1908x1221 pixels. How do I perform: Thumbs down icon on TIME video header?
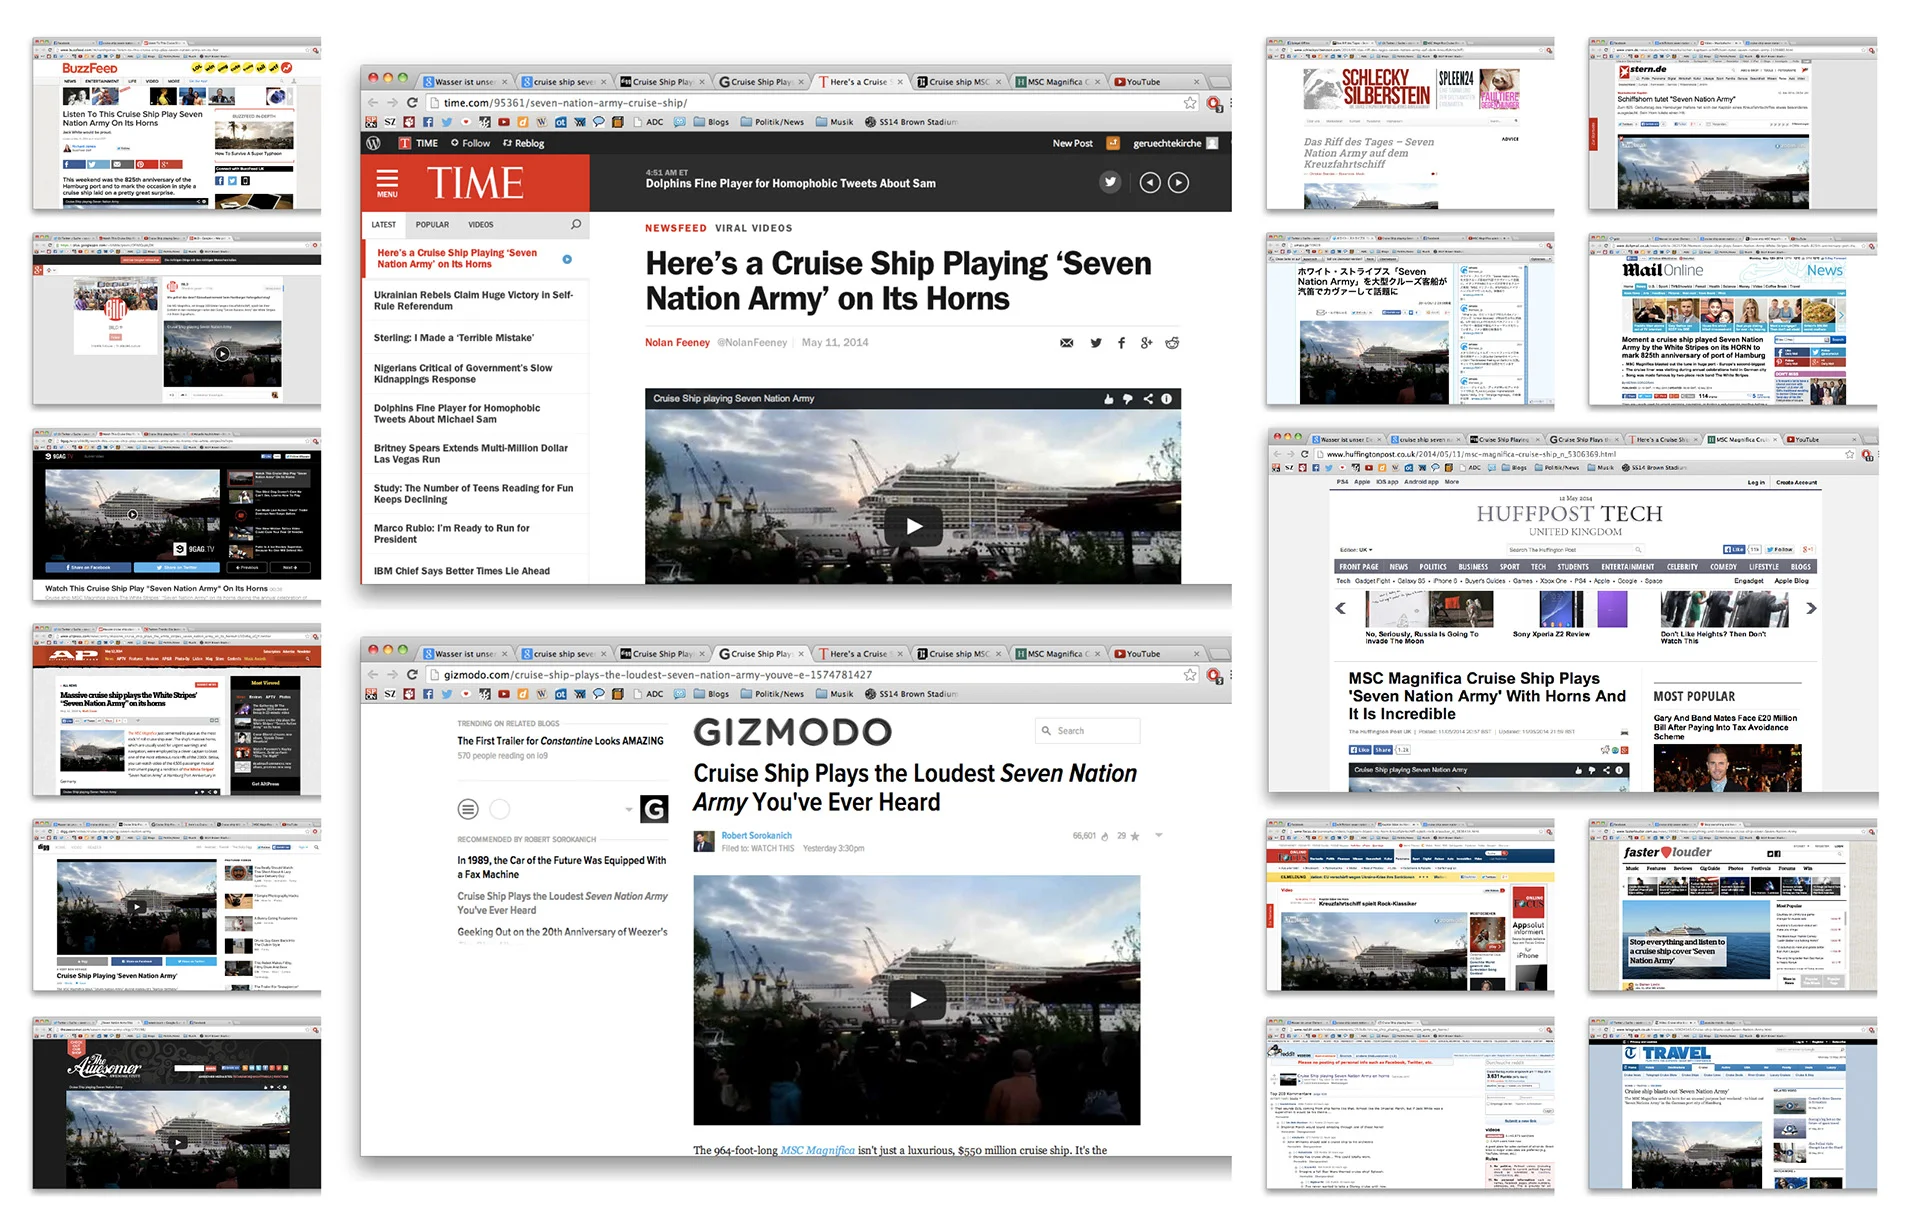coord(1127,399)
